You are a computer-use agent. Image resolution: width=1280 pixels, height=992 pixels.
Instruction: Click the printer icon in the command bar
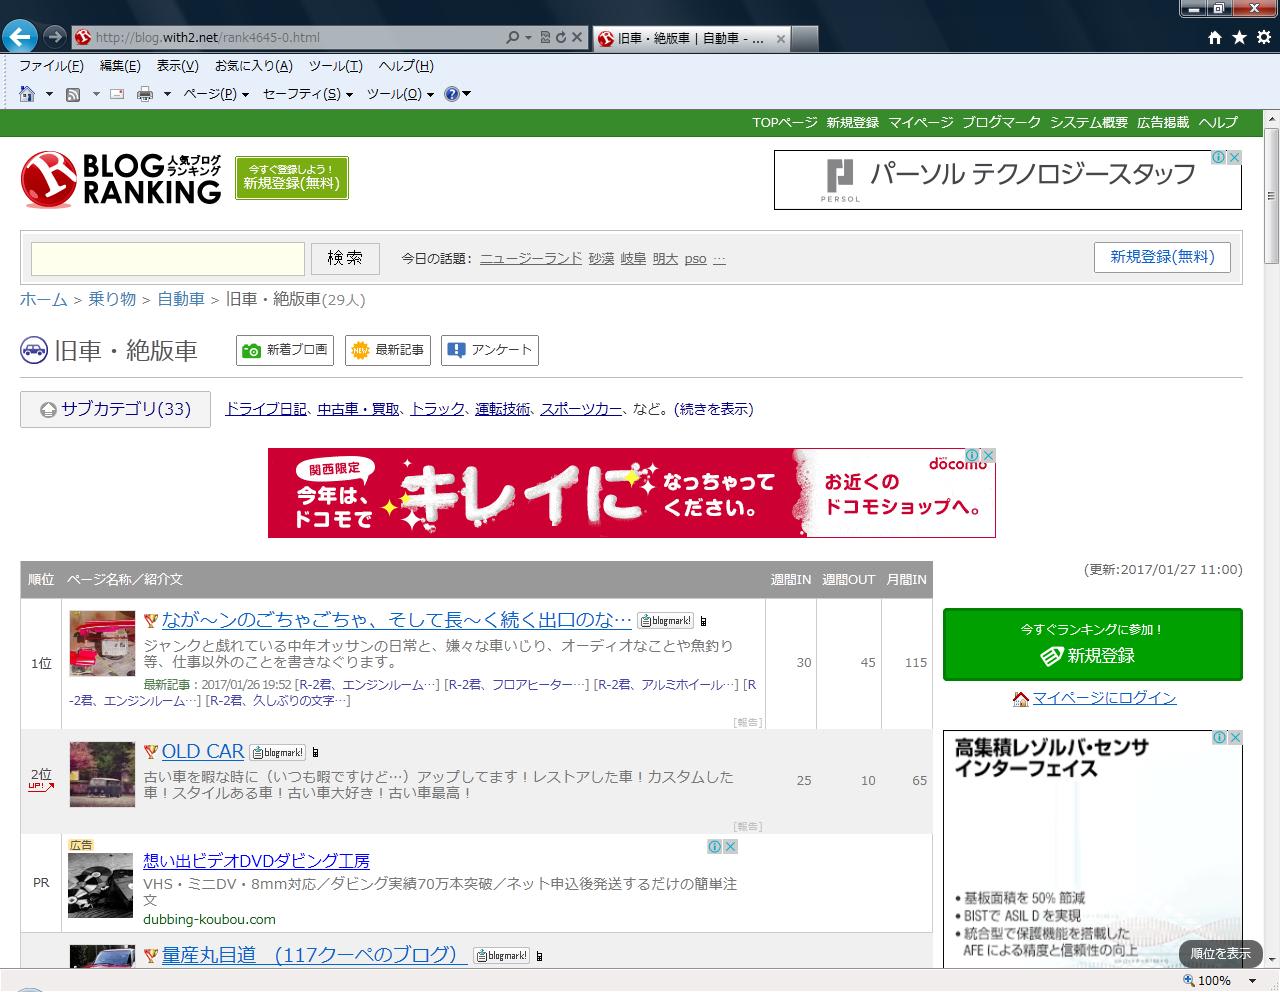145,94
